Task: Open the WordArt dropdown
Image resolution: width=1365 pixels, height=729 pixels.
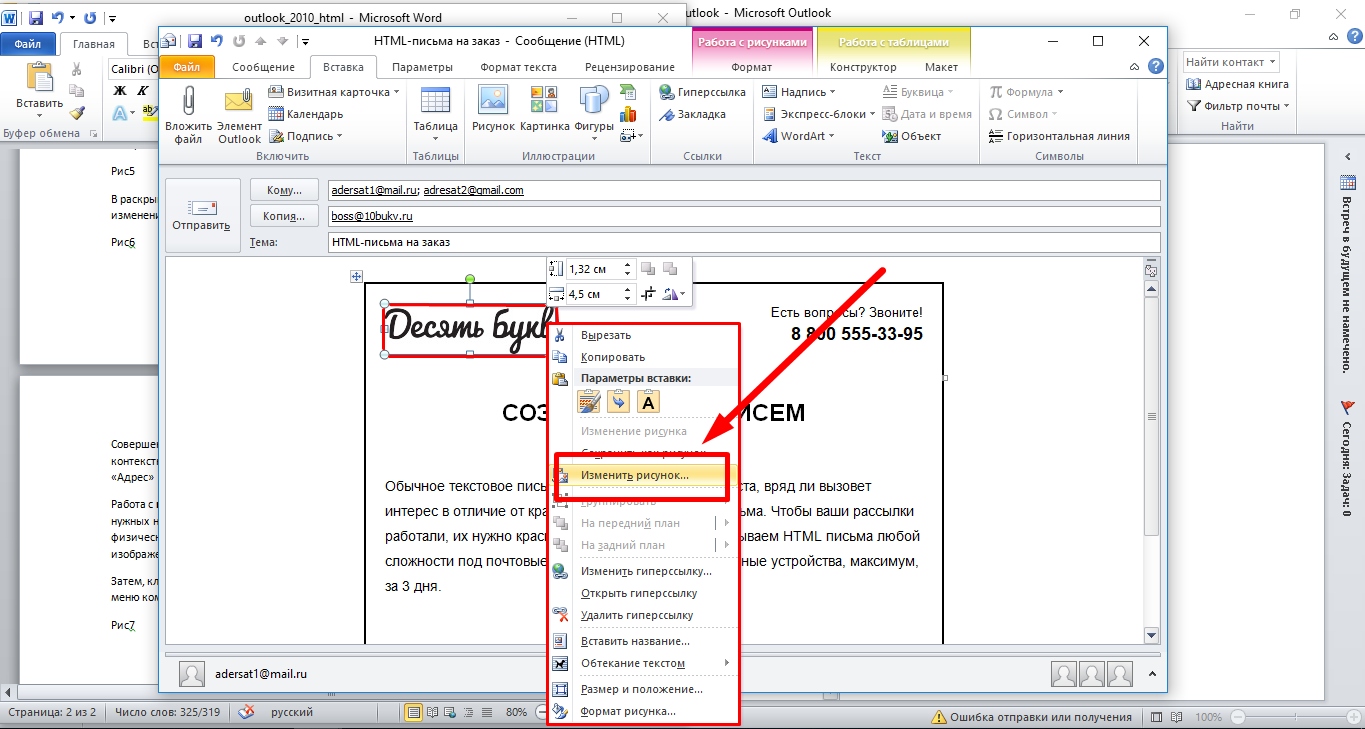Action: [833, 136]
